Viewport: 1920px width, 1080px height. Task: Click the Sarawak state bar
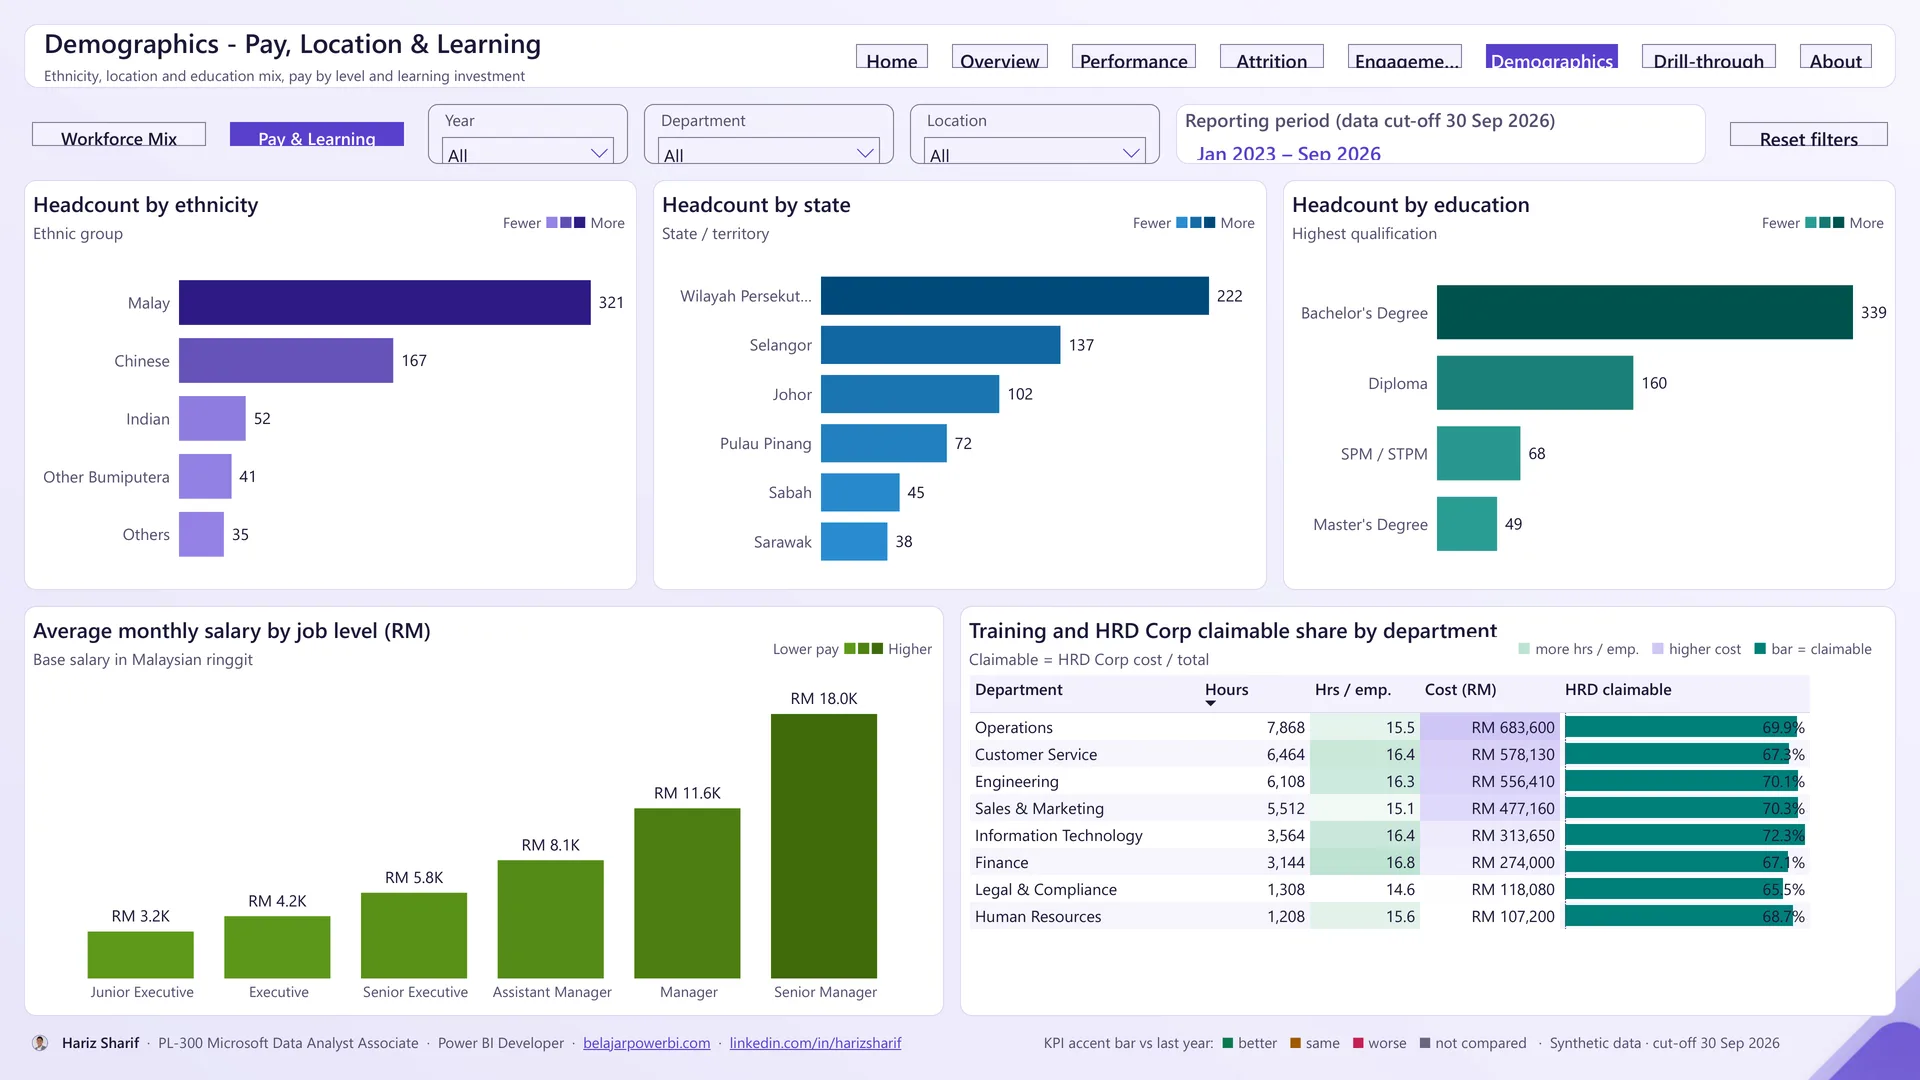point(854,542)
